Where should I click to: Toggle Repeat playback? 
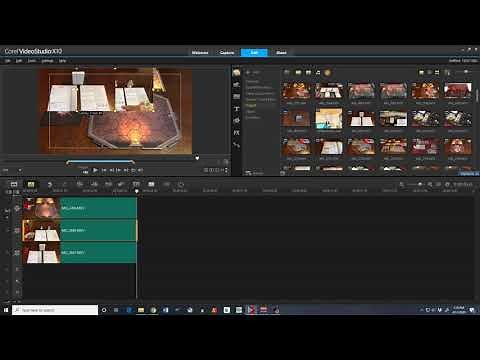(x=133, y=170)
